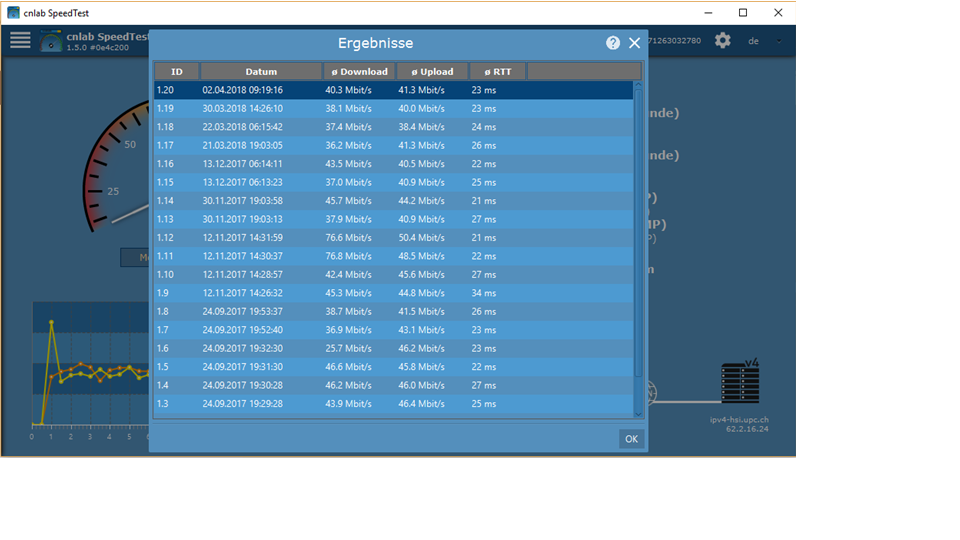Viewport: 960px width, 540px height.
Task: Click the ID column header
Action: click(177, 72)
